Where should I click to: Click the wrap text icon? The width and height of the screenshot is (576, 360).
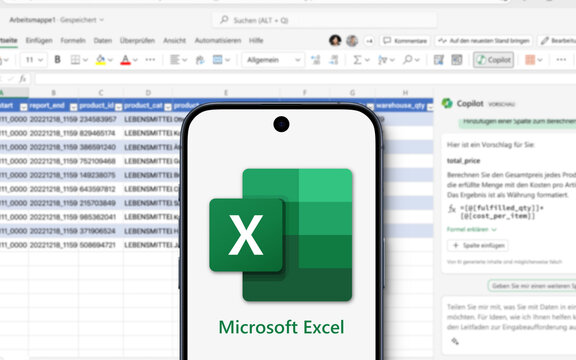(200, 60)
